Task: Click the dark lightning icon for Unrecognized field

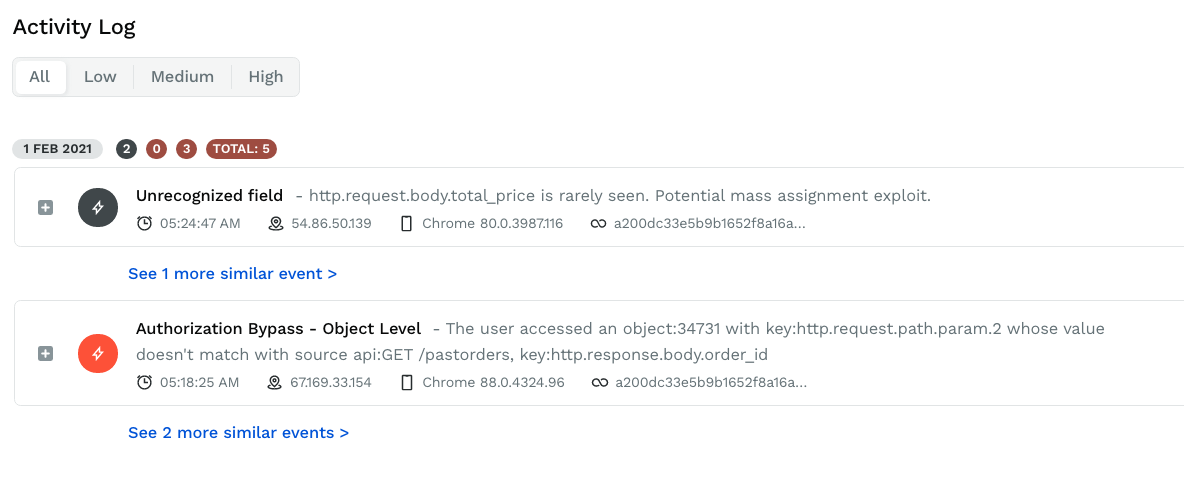Action: (98, 208)
